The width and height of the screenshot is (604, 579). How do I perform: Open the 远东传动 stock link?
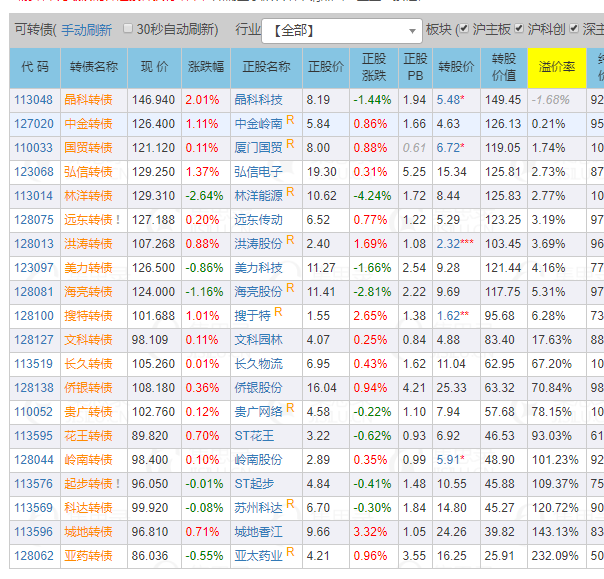258,220
